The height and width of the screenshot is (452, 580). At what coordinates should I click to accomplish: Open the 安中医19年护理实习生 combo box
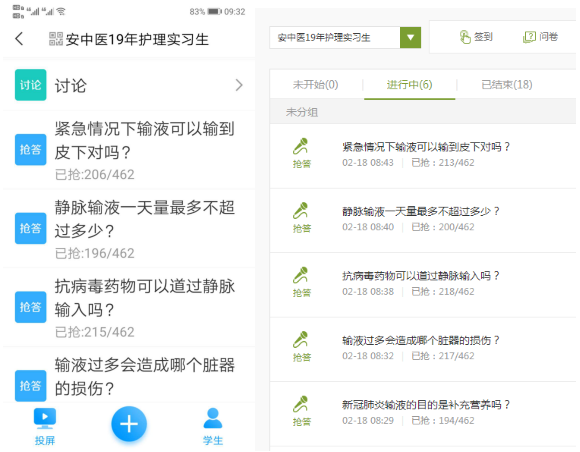coord(345,37)
